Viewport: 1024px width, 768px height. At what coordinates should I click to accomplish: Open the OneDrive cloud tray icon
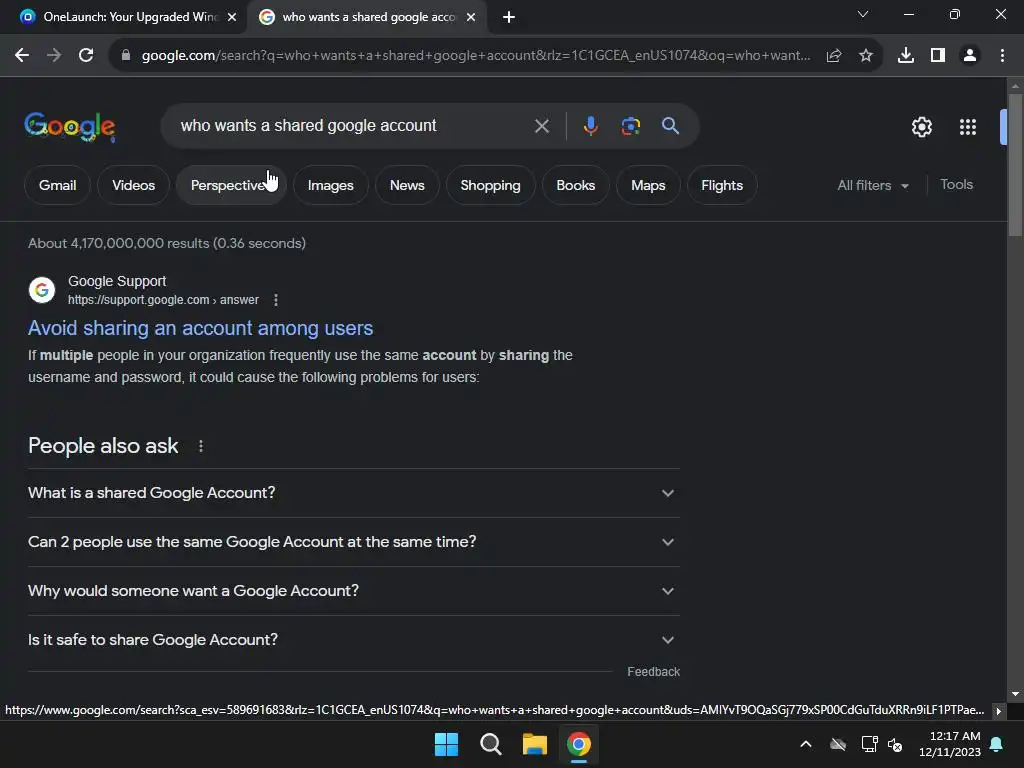838,744
